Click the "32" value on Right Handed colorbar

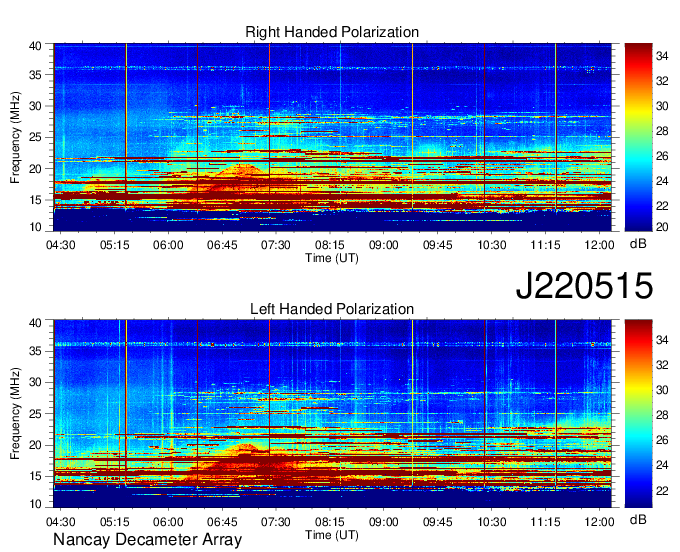pyautogui.click(x=662, y=82)
